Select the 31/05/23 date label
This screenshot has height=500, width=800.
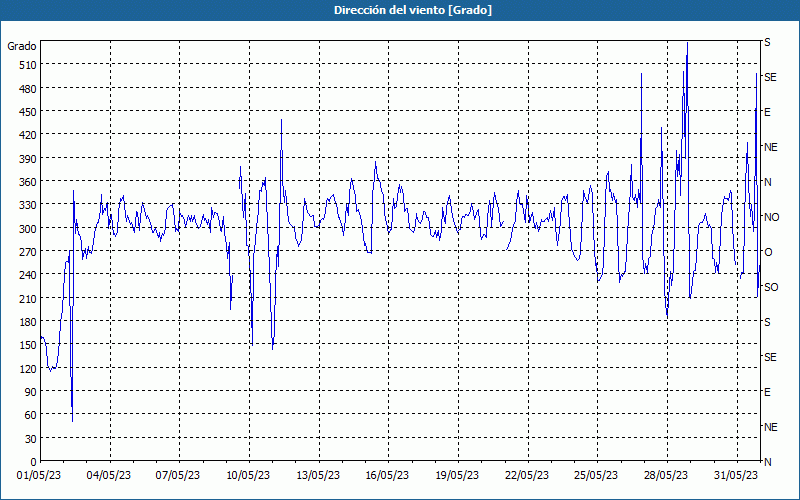736,476
